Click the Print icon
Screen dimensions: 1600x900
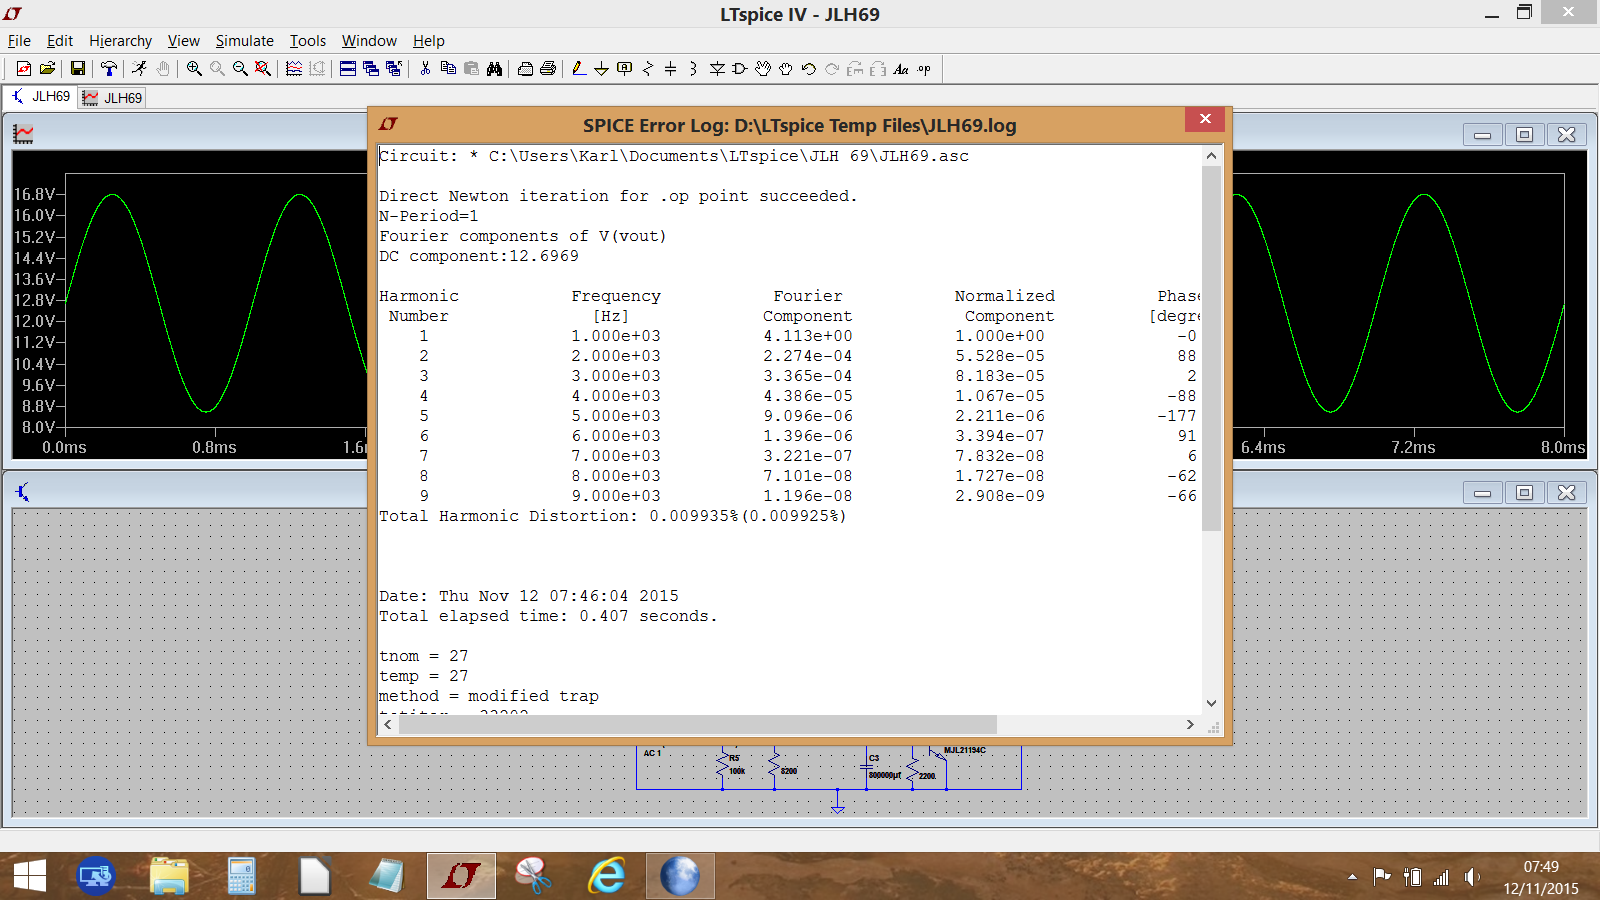coord(548,69)
